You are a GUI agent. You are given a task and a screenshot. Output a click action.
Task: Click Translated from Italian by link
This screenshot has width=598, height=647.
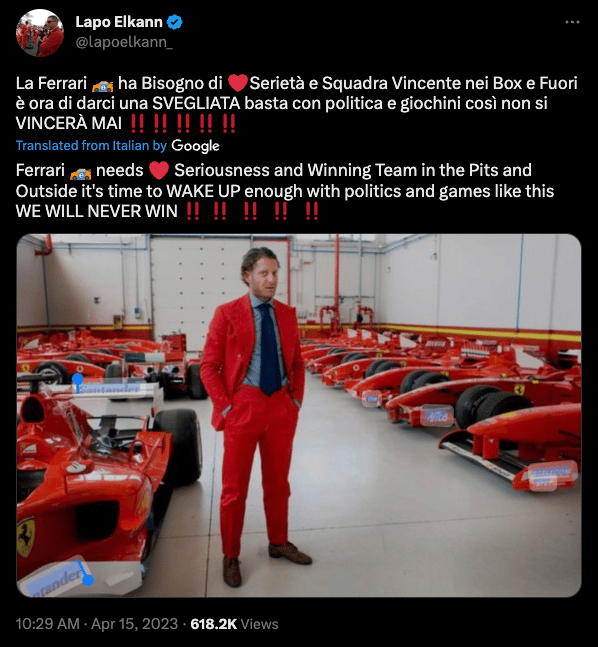click(91, 145)
